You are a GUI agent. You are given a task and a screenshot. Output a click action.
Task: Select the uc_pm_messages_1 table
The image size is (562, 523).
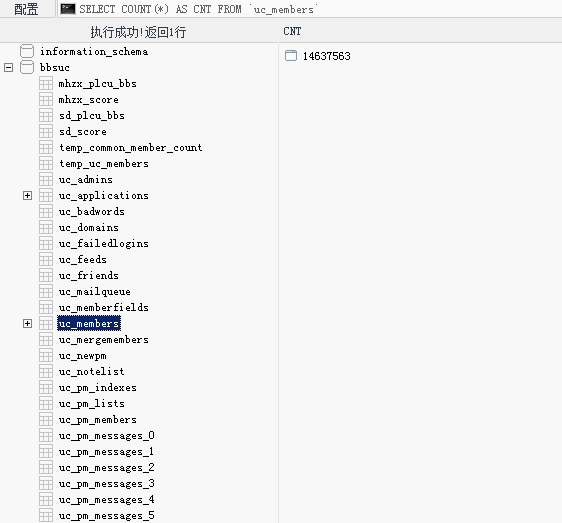[106, 452]
